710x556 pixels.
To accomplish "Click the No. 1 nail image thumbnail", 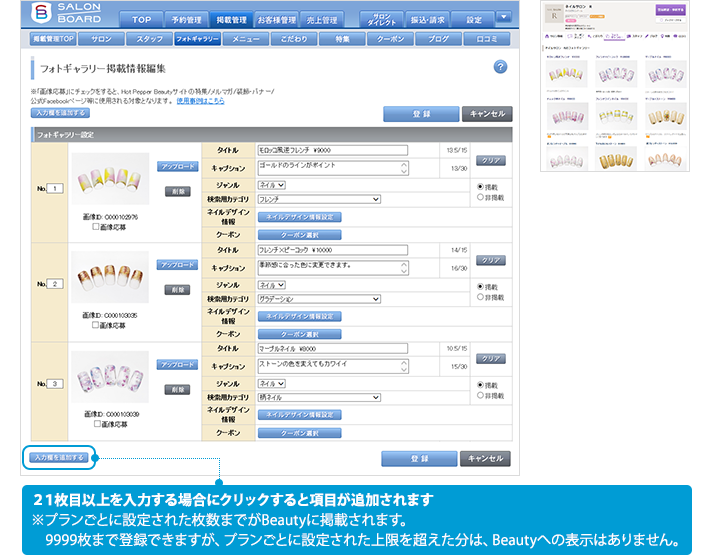I will (x=111, y=179).
